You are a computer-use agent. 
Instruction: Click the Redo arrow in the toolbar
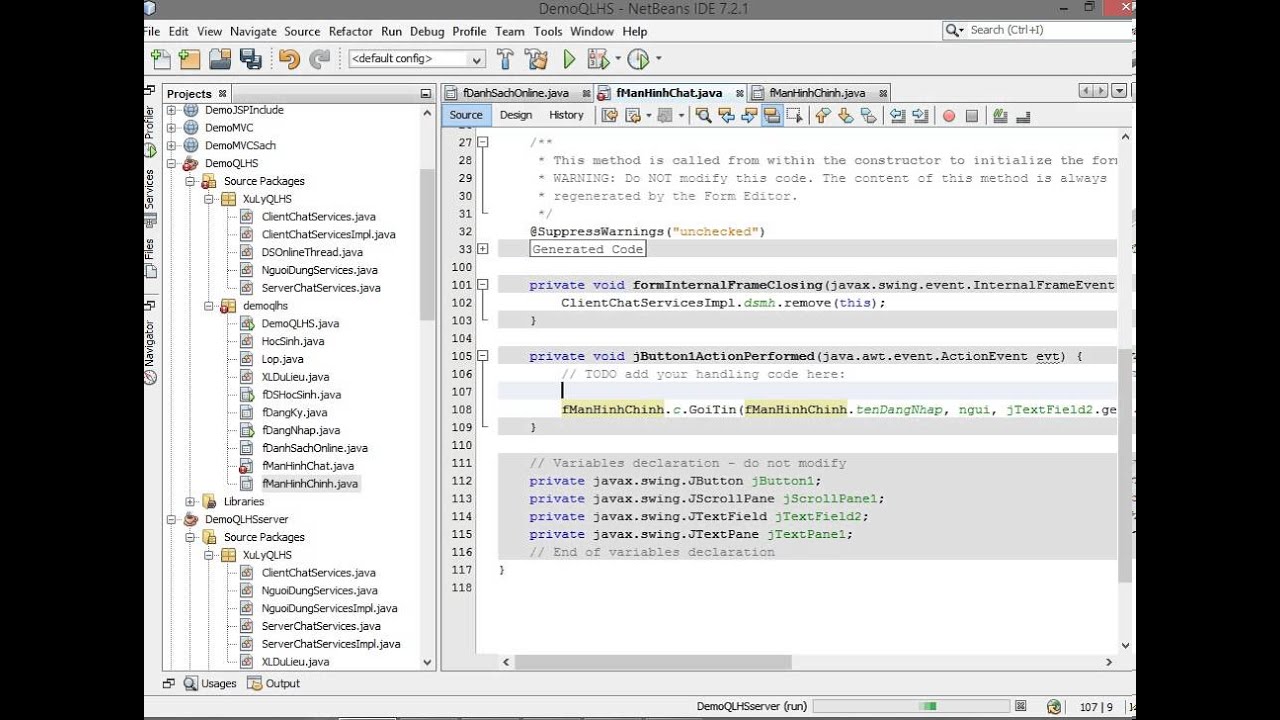click(x=320, y=59)
